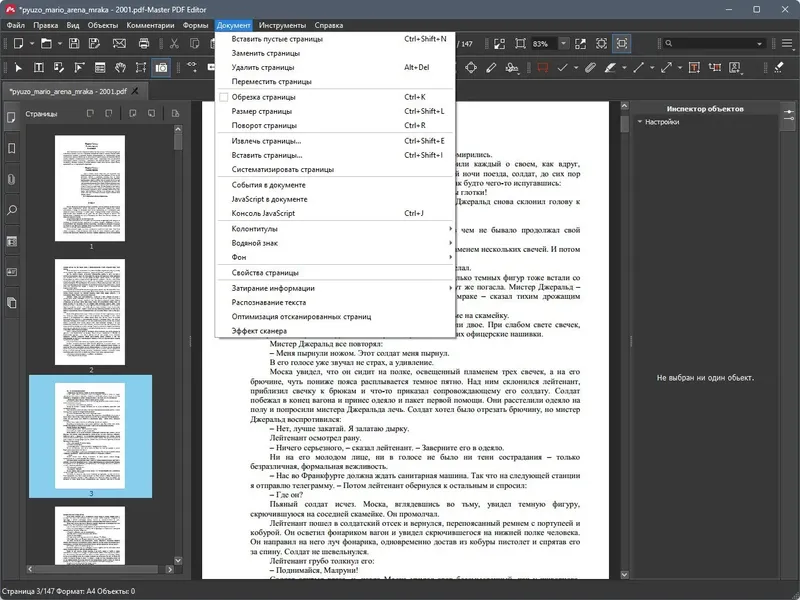
Task: Print the document via the printer icon
Action: click(144, 42)
